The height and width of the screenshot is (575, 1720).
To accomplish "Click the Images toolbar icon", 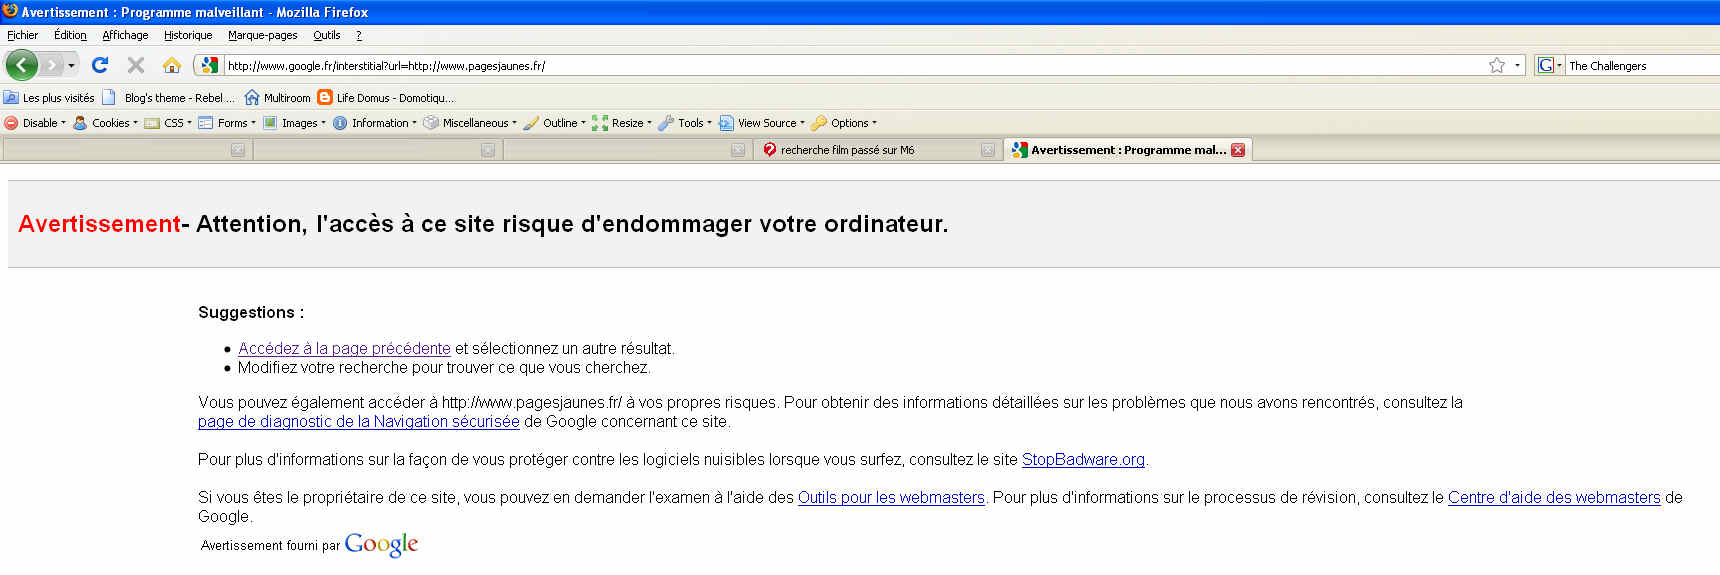I will (x=270, y=123).
